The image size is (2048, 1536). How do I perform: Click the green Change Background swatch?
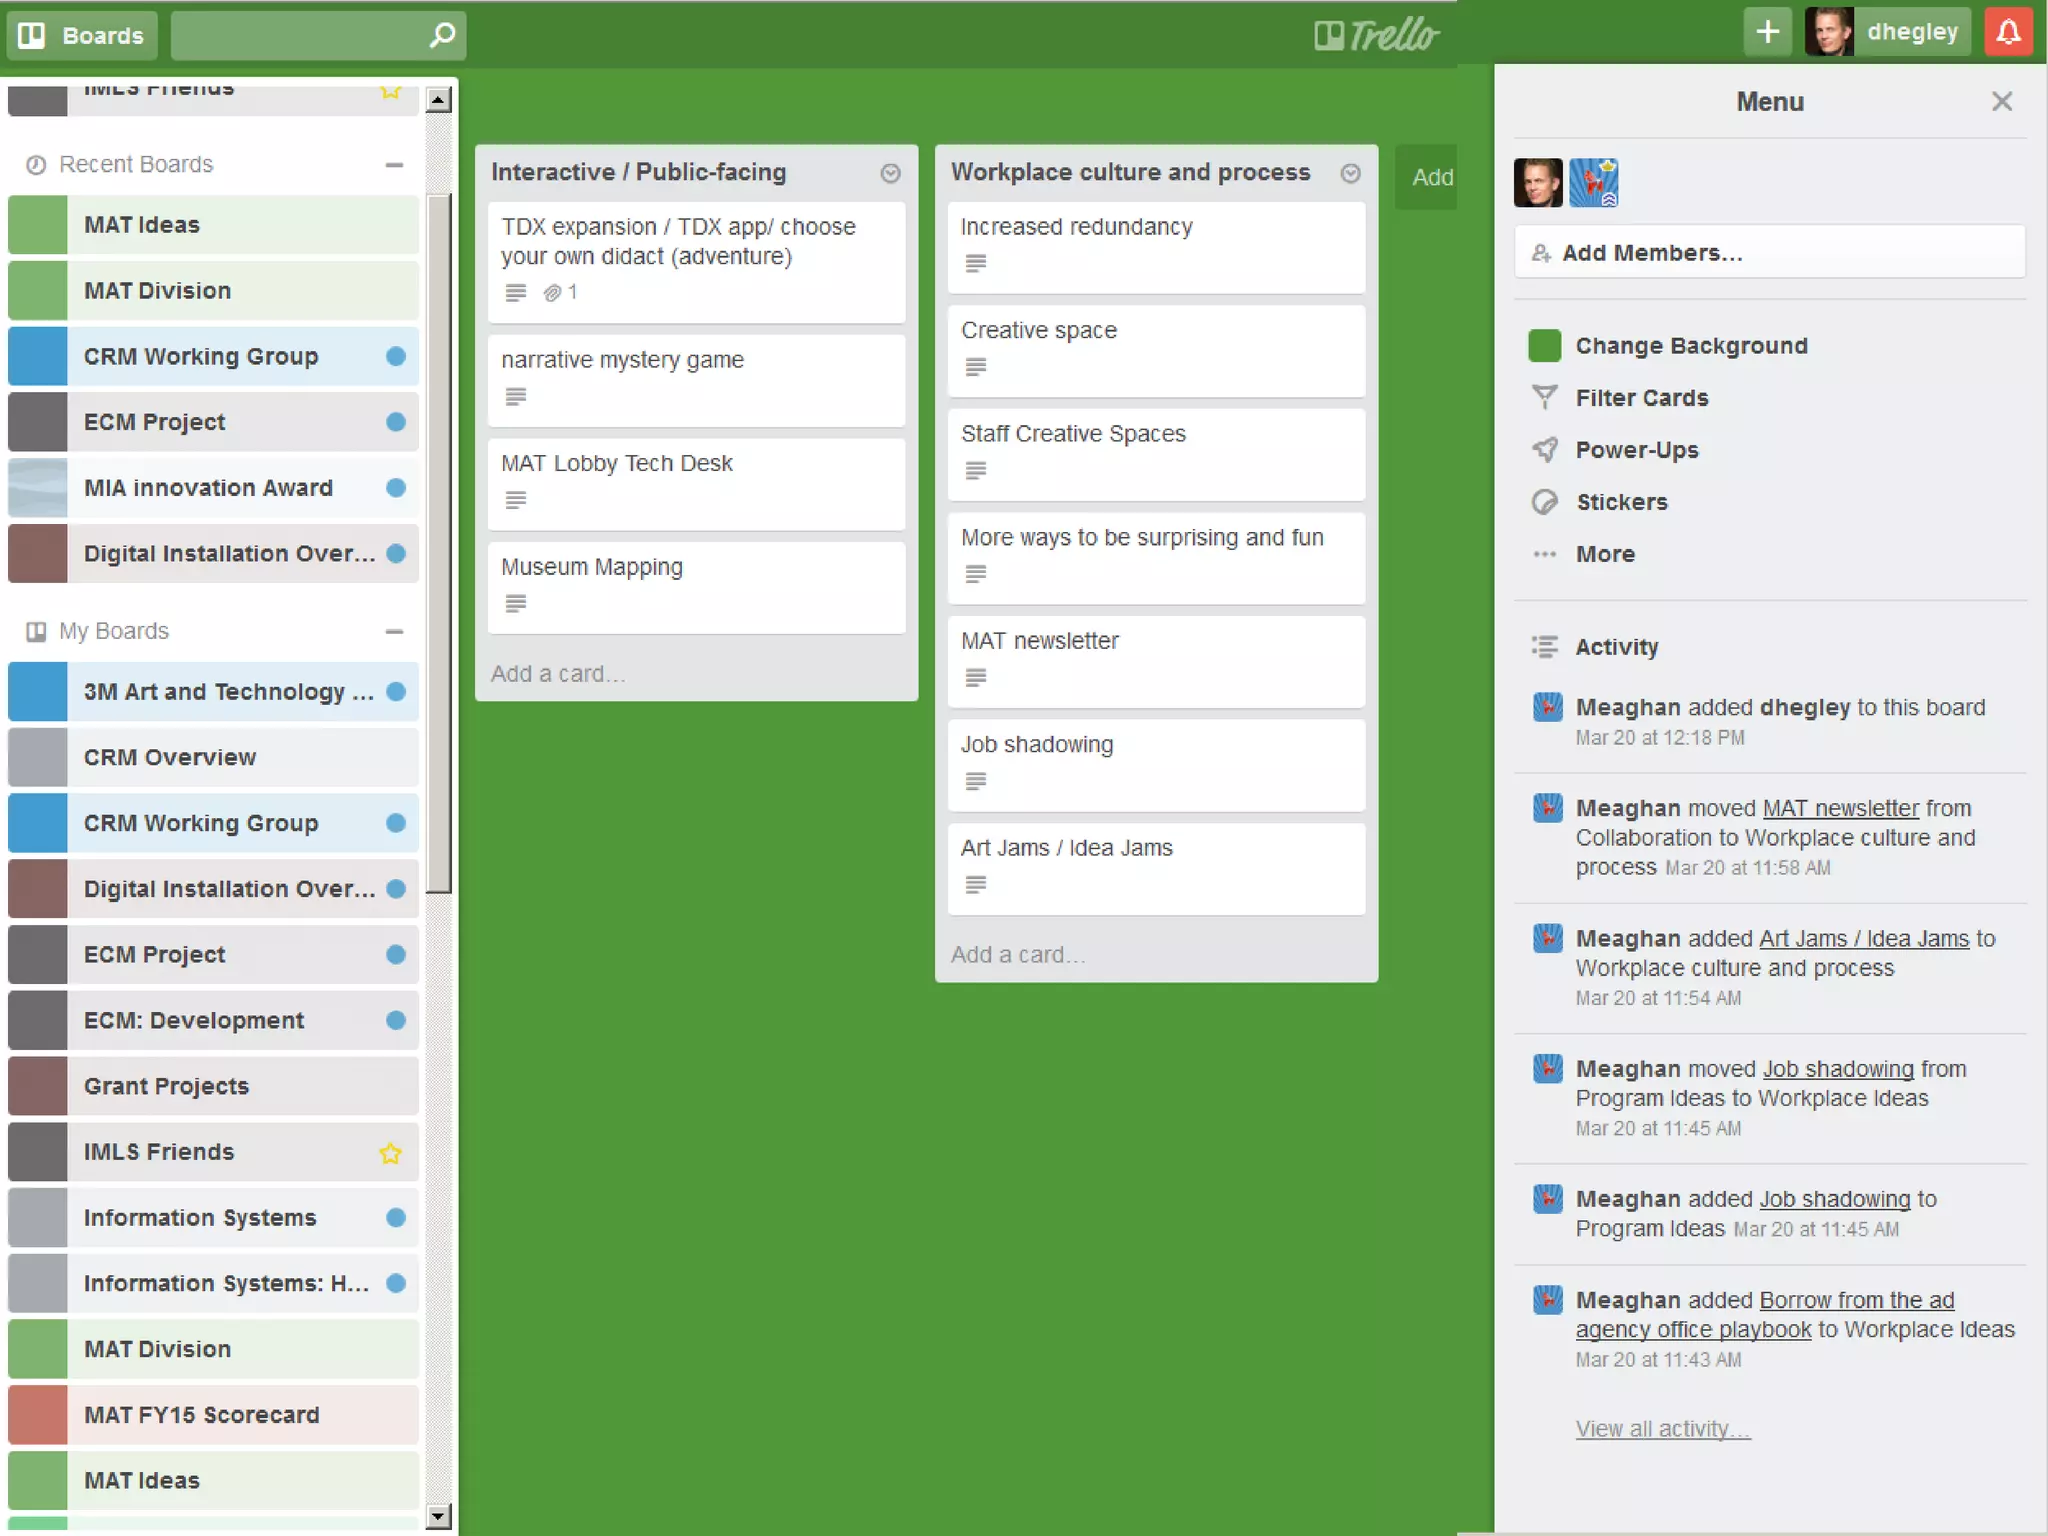(x=1544, y=346)
